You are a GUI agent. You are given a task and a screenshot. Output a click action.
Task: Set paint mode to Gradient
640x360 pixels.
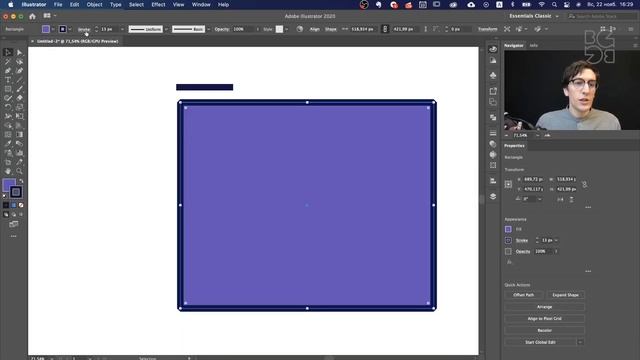tap(13, 205)
